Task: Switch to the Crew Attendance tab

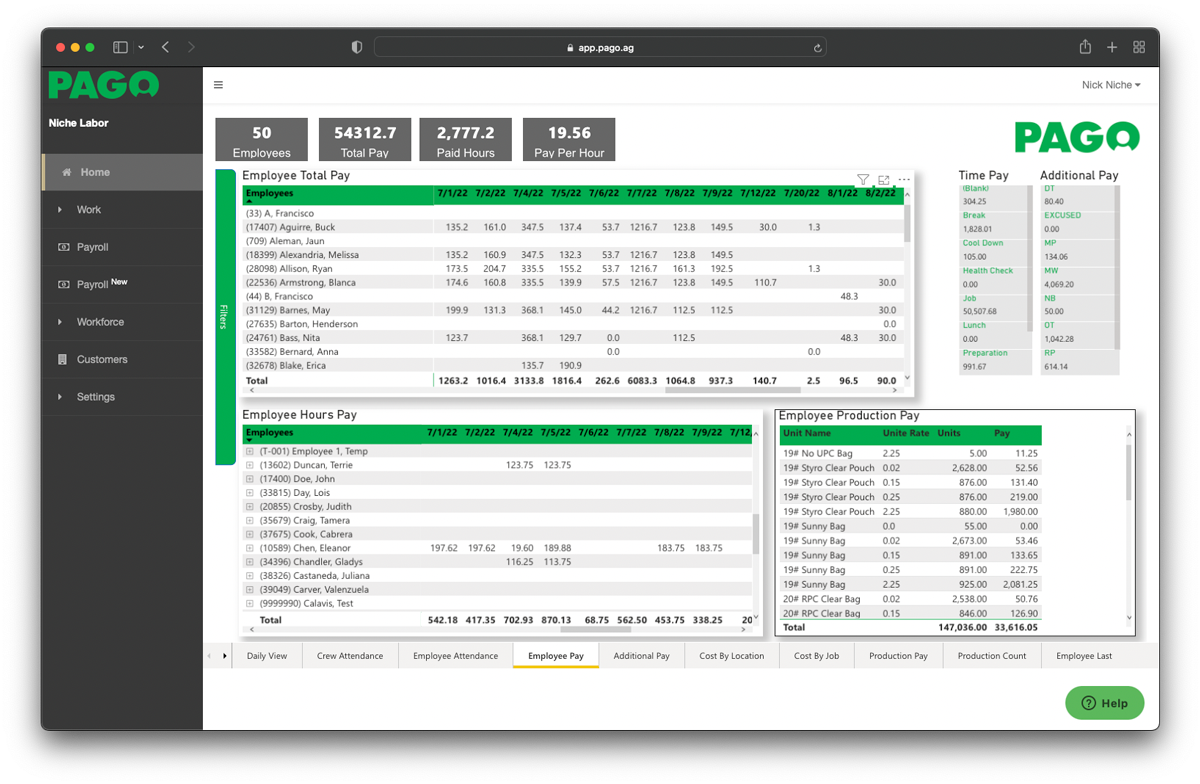Action: coord(350,656)
